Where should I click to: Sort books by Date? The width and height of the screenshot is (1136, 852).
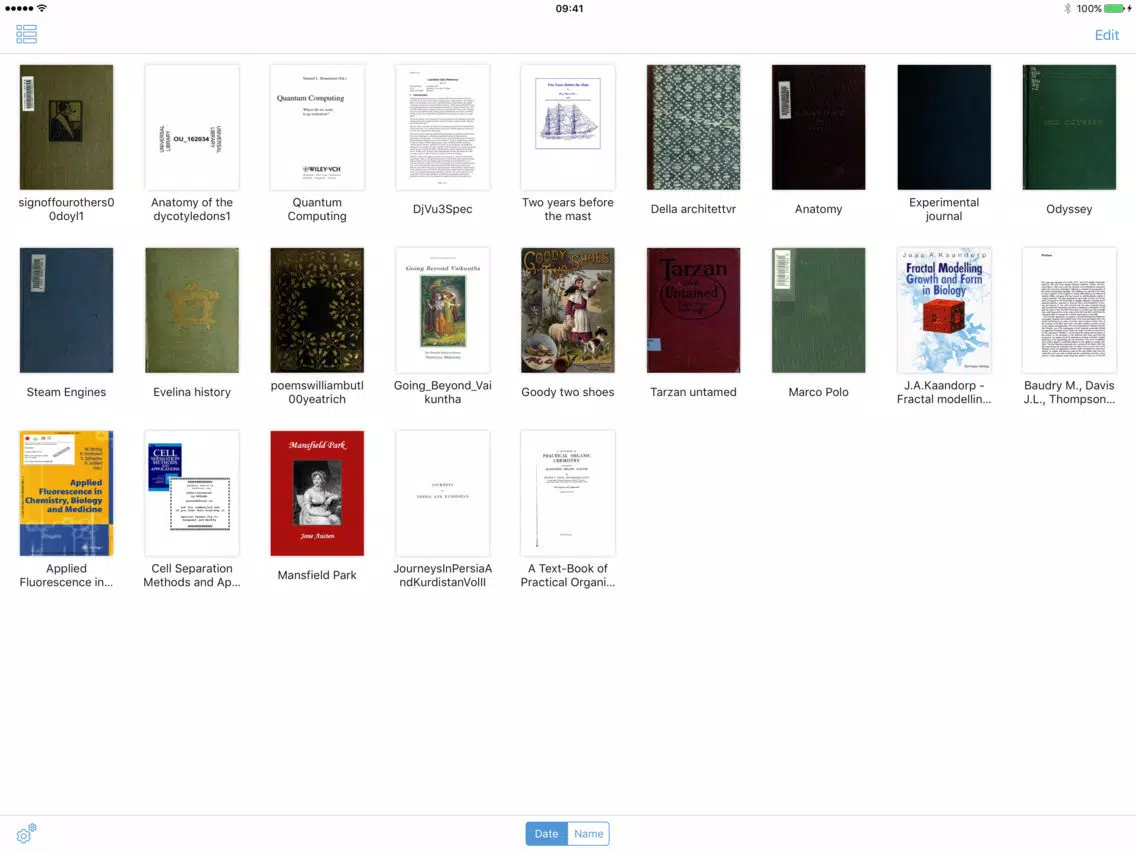[546, 834]
